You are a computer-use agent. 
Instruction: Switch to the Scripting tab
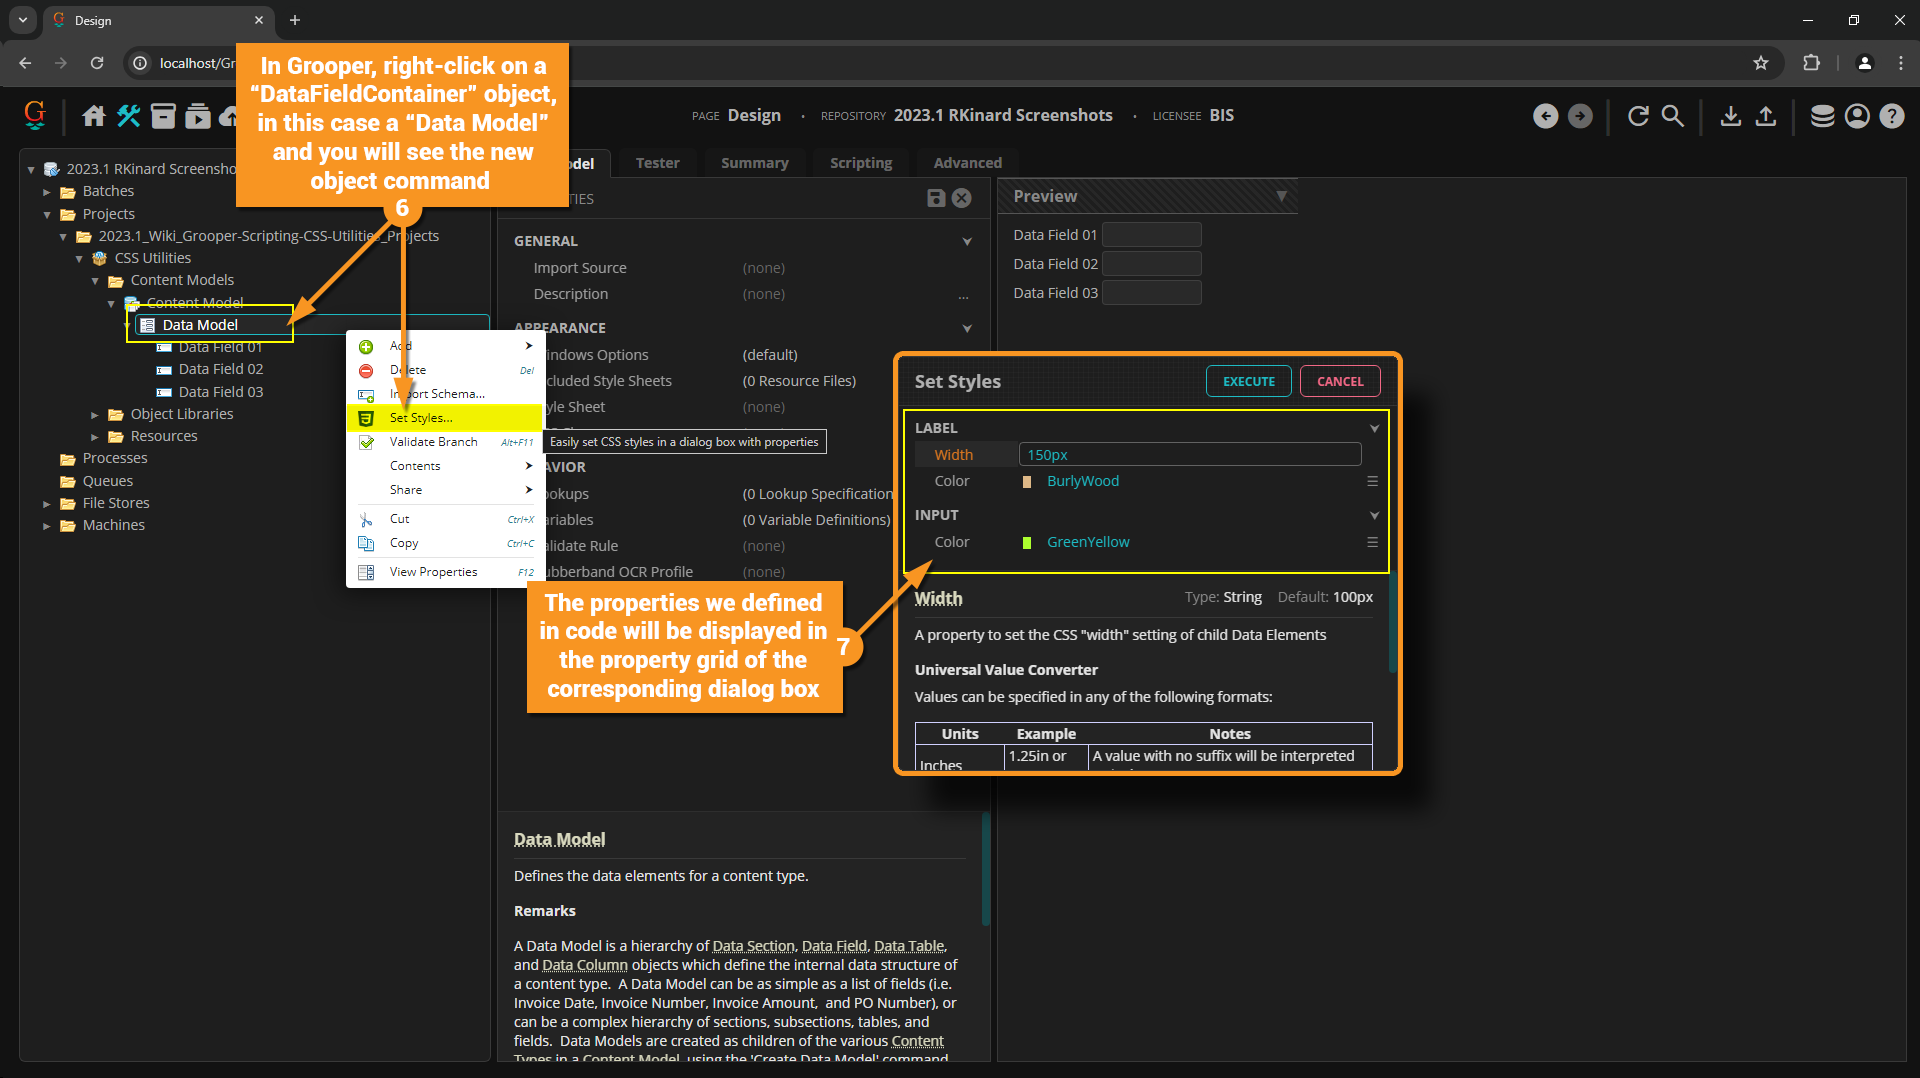tap(860, 163)
